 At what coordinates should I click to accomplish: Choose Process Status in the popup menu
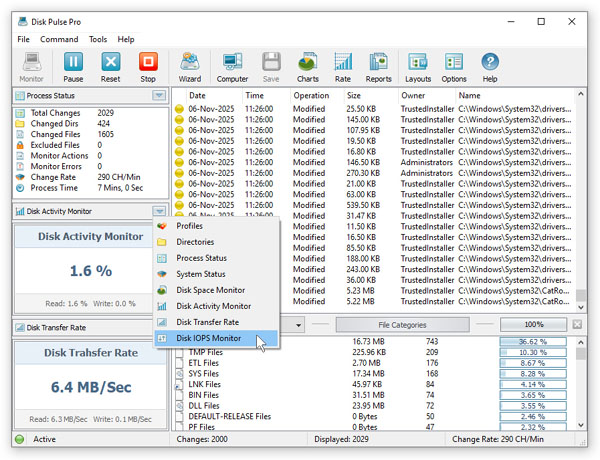point(217,258)
